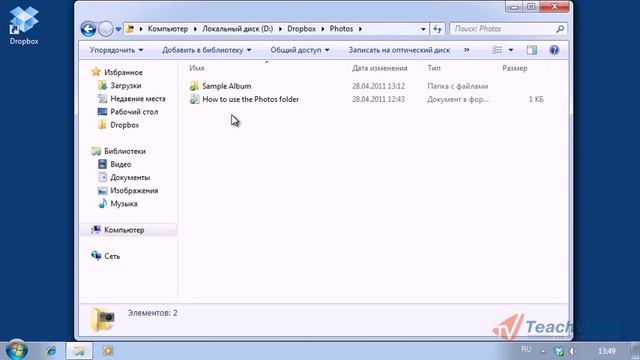Screen dimensions: 640x360
Task: Open Загрузки in the navigation pane
Action: pyautogui.click(x=125, y=85)
